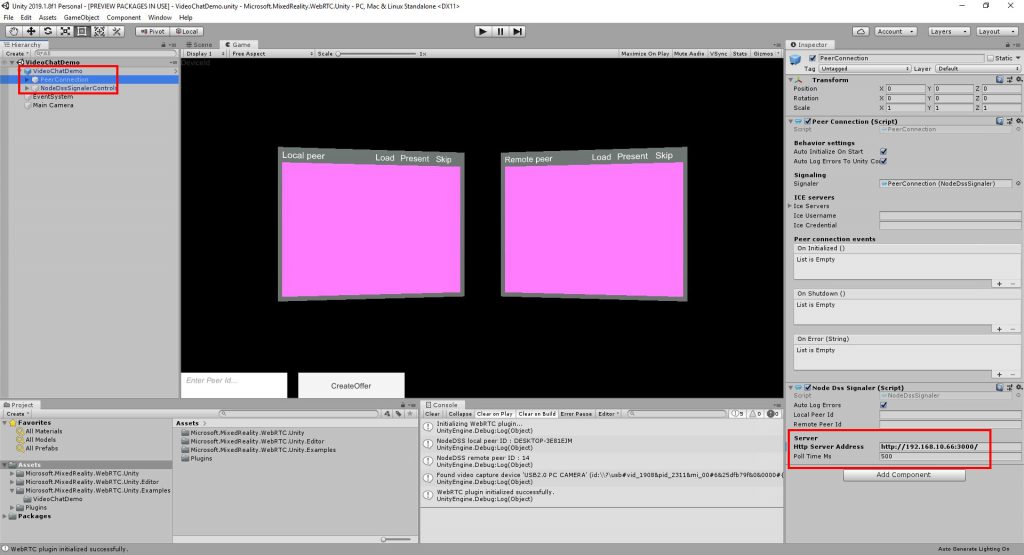Click the Signaler object picker icon
Image resolution: width=1024 pixels, height=555 pixels.
[1018, 183]
